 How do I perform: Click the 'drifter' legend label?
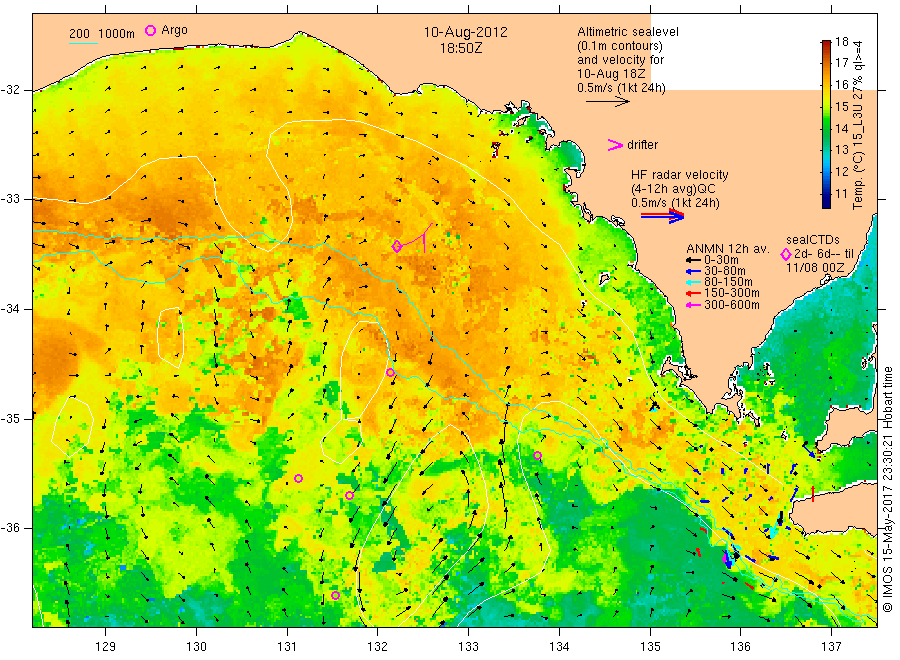point(642,145)
